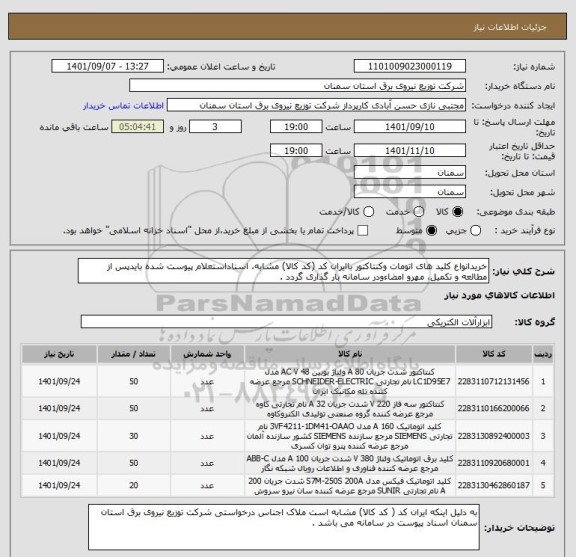
Task: Select the کالا radio button
Action: coord(458,212)
